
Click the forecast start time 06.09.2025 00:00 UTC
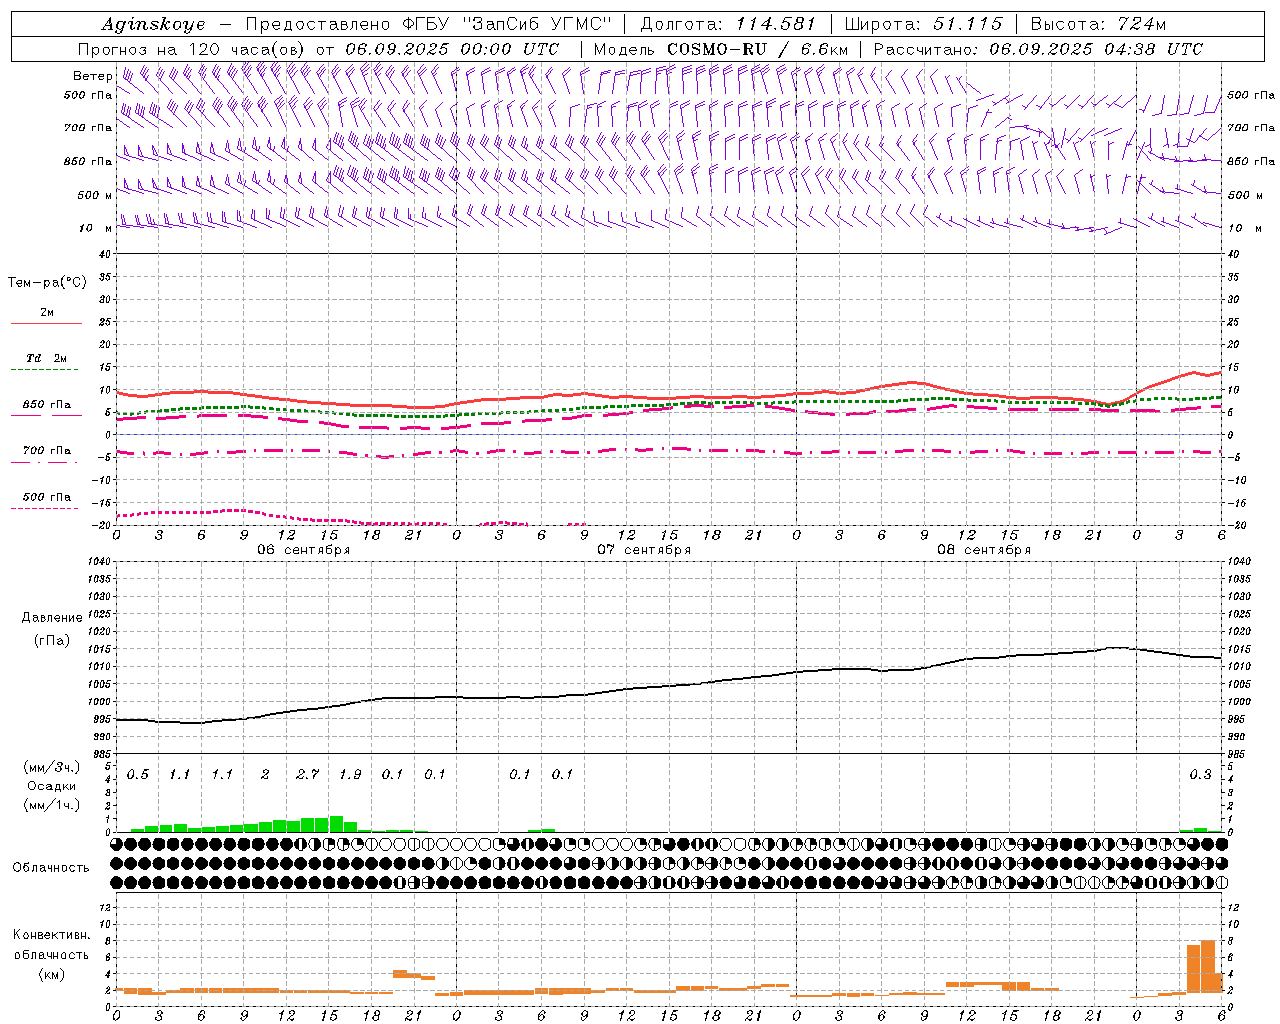click(x=452, y=49)
